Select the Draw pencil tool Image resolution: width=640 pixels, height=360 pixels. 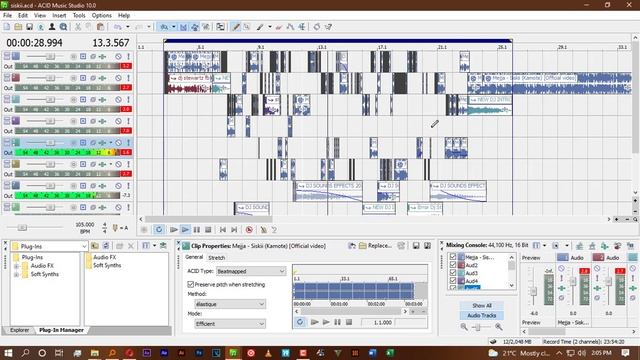click(236, 27)
